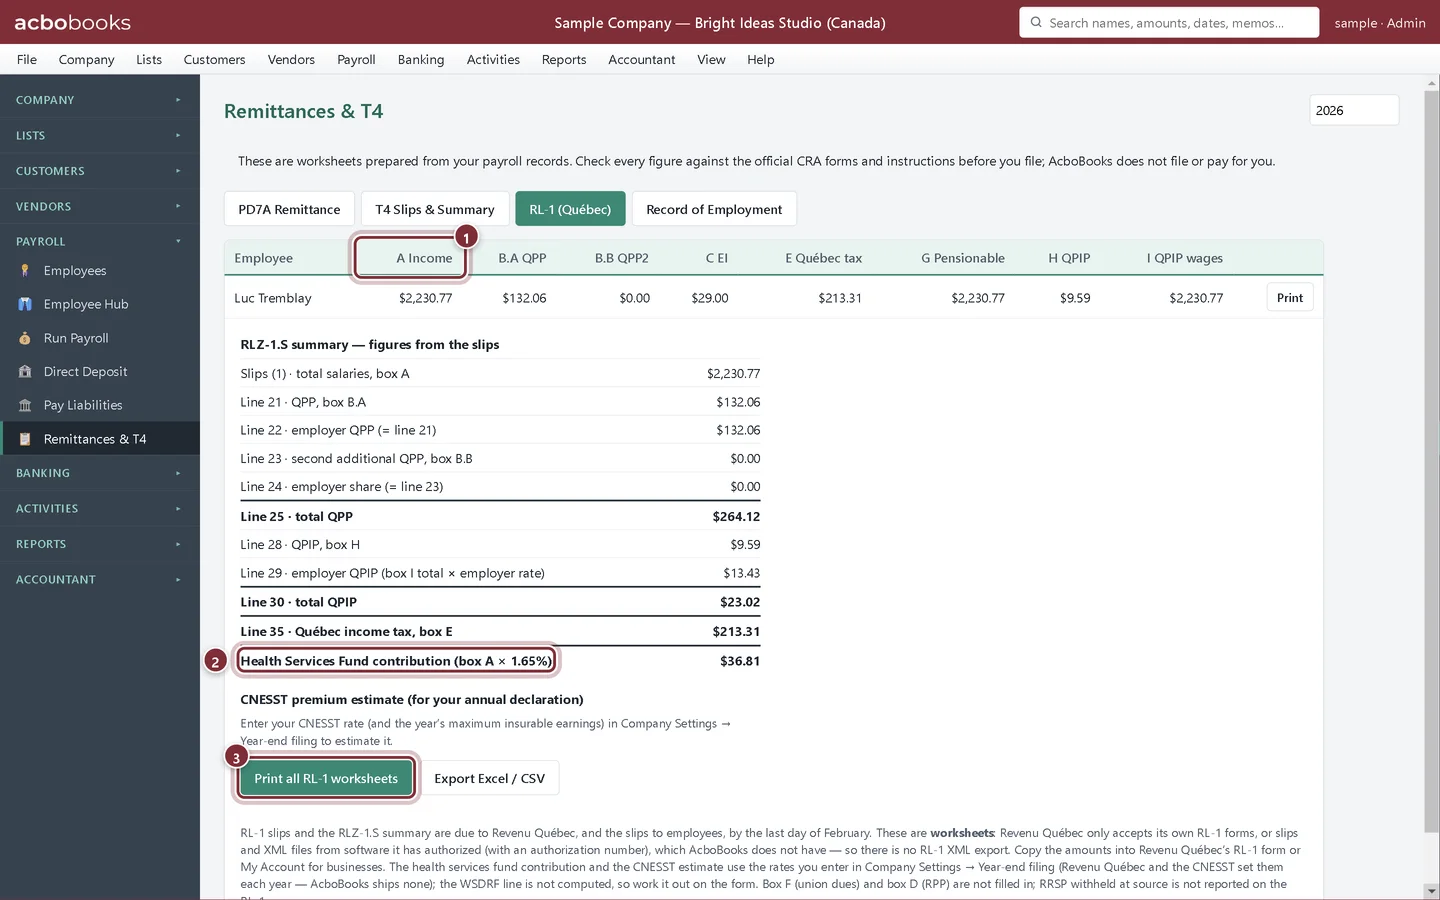Click the Employees sidebar icon
Image resolution: width=1440 pixels, height=900 pixels.
tap(25, 271)
